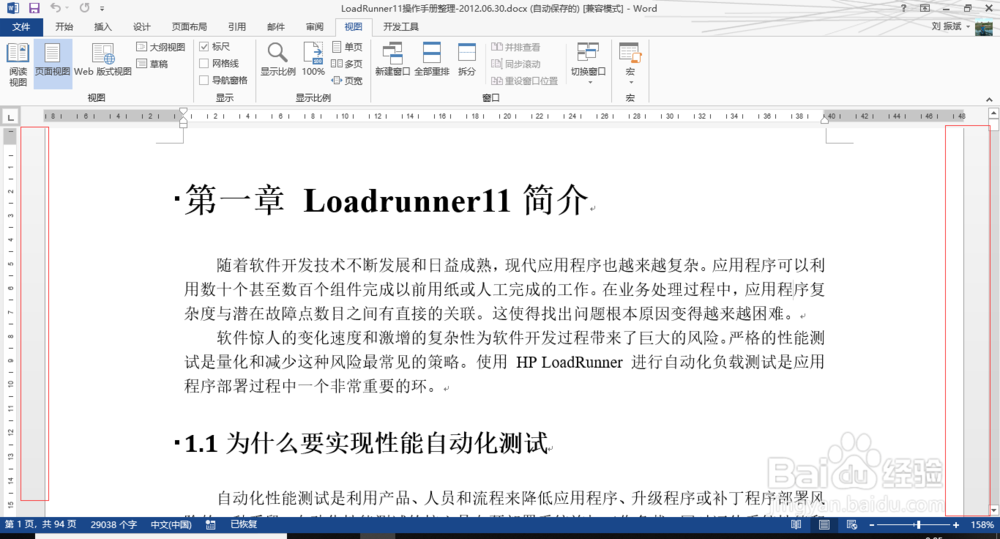The height and width of the screenshot is (539, 1000).
Task: Redo with the repeat arrow icon
Action: point(85,8)
